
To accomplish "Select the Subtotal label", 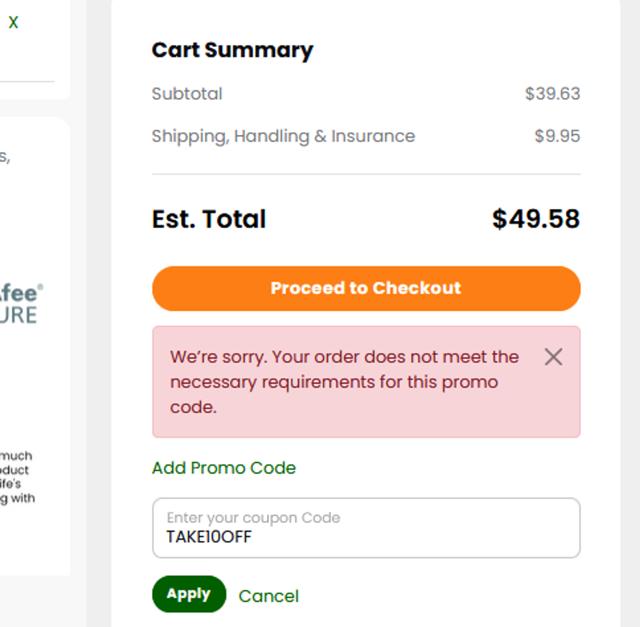I will 187,94.
